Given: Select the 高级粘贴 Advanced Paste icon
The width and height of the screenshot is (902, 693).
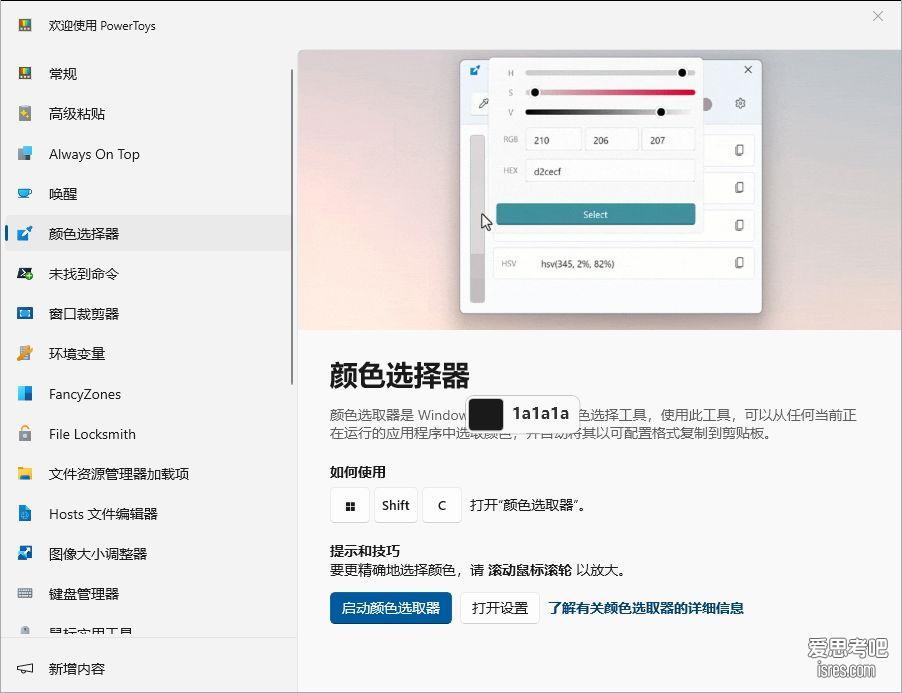Looking at the screenshot, I should 25,113.
